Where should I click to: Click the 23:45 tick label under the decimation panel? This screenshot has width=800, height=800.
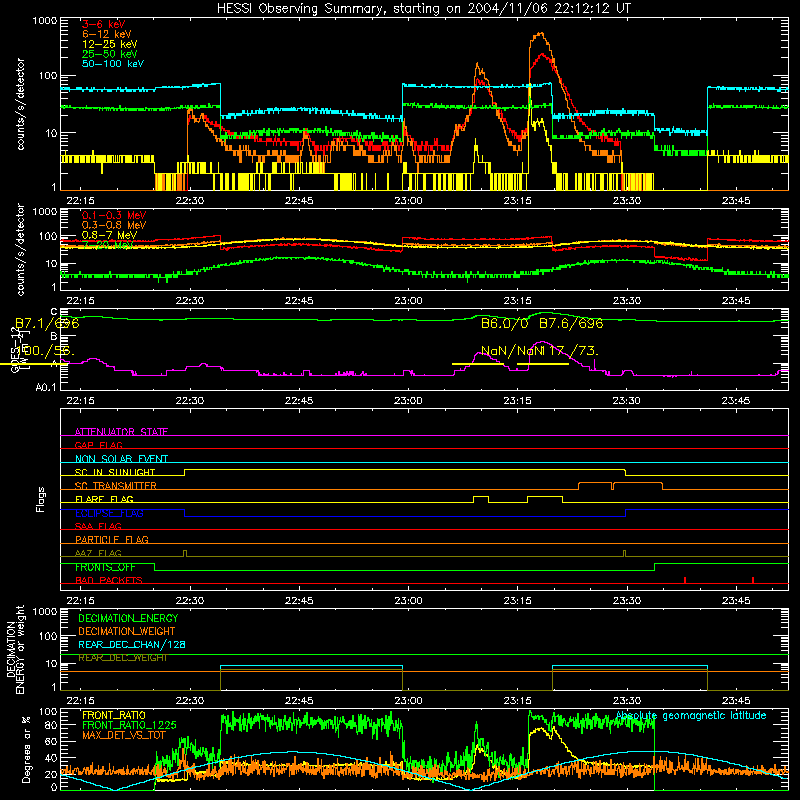(x=736, y=701)
